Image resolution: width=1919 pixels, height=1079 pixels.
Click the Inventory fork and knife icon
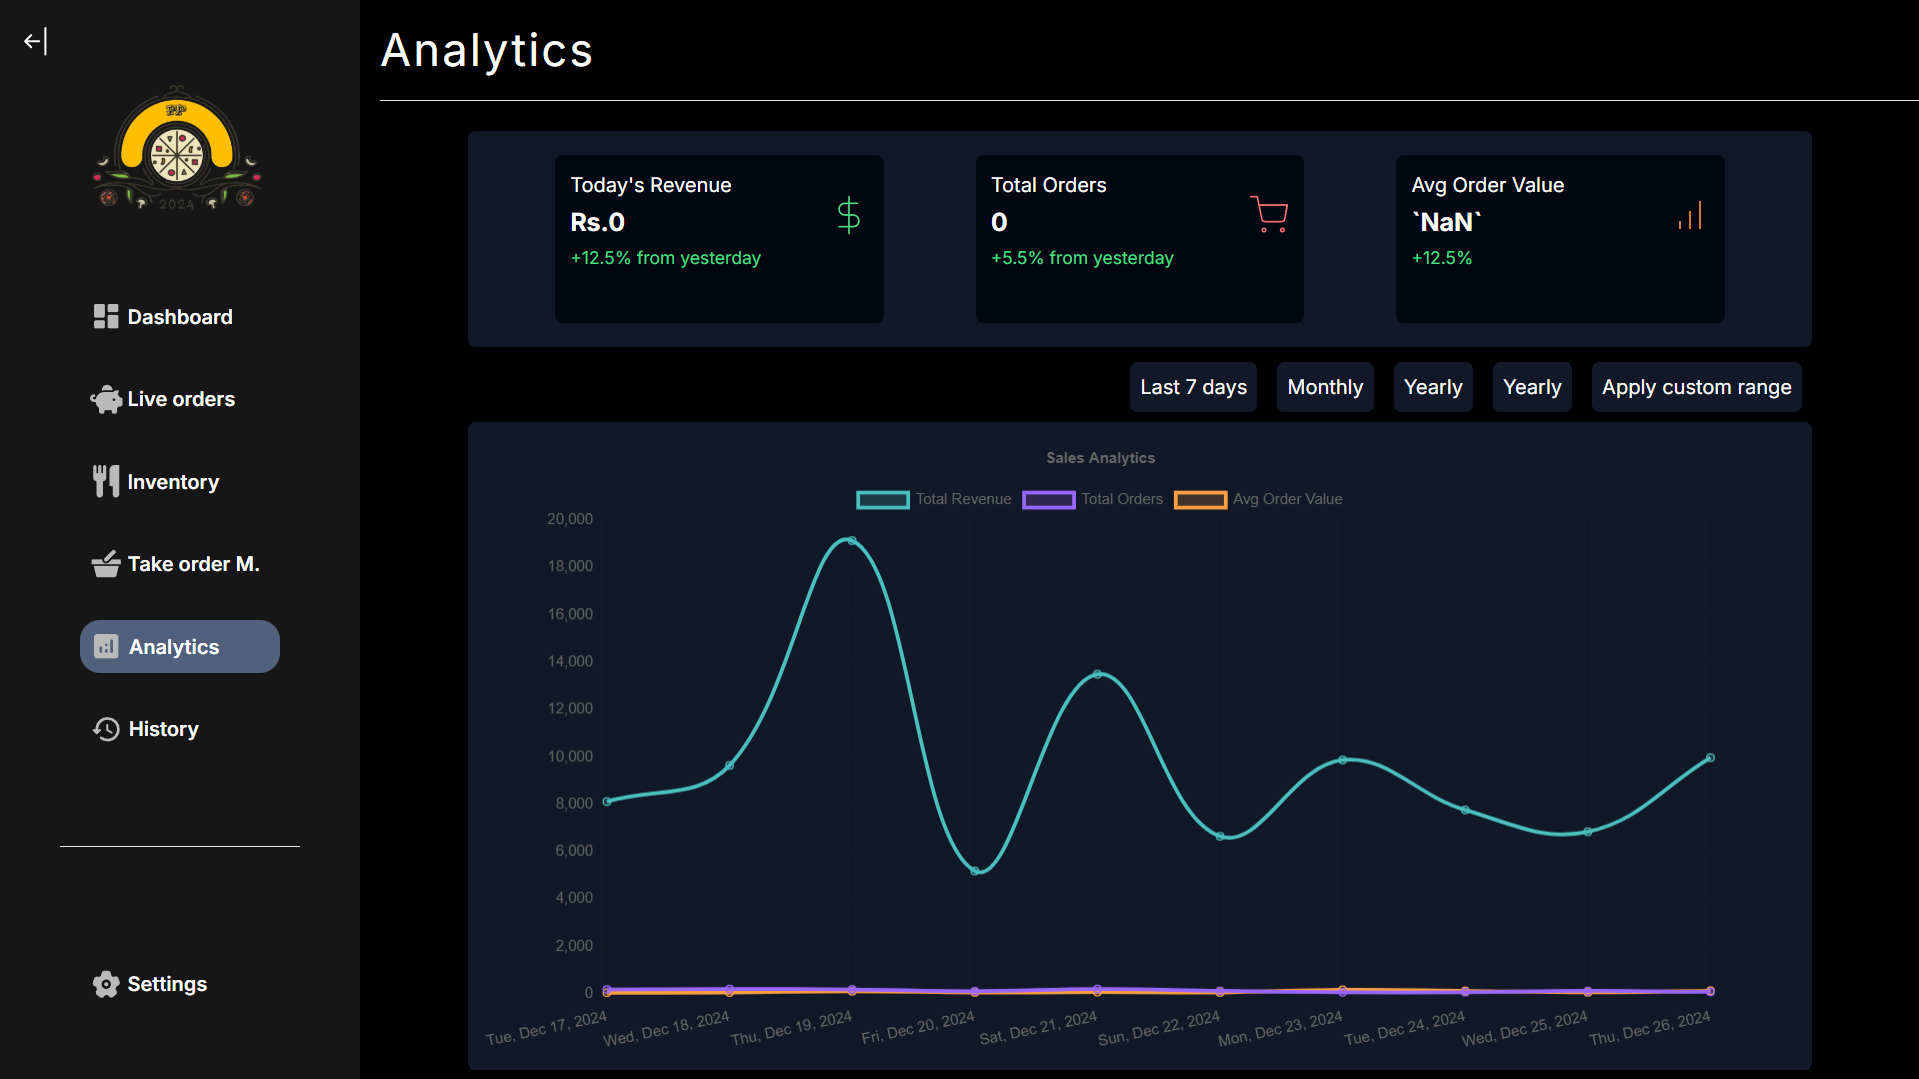point(106,481)
